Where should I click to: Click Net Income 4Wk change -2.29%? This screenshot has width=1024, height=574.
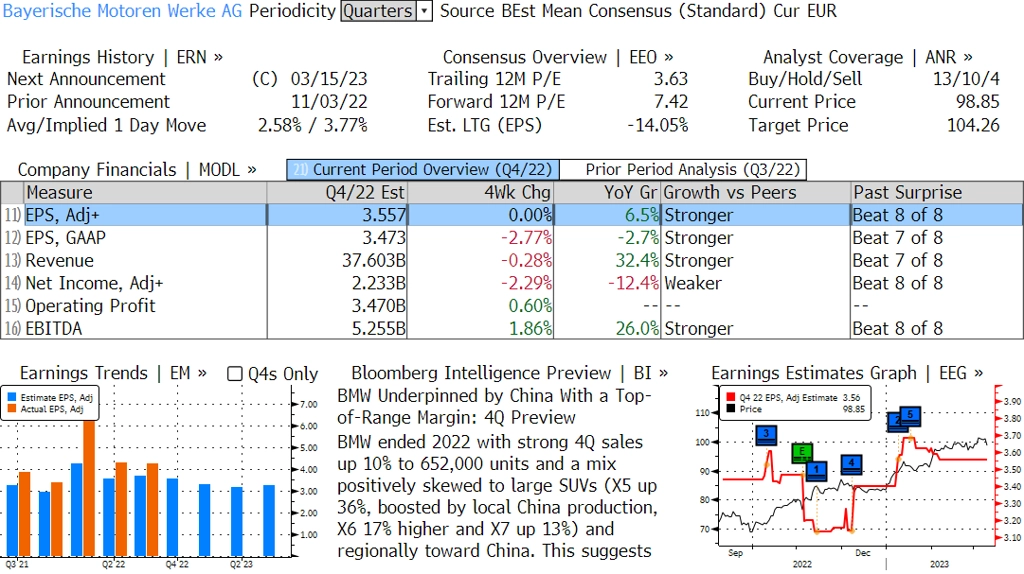[526, 283]
